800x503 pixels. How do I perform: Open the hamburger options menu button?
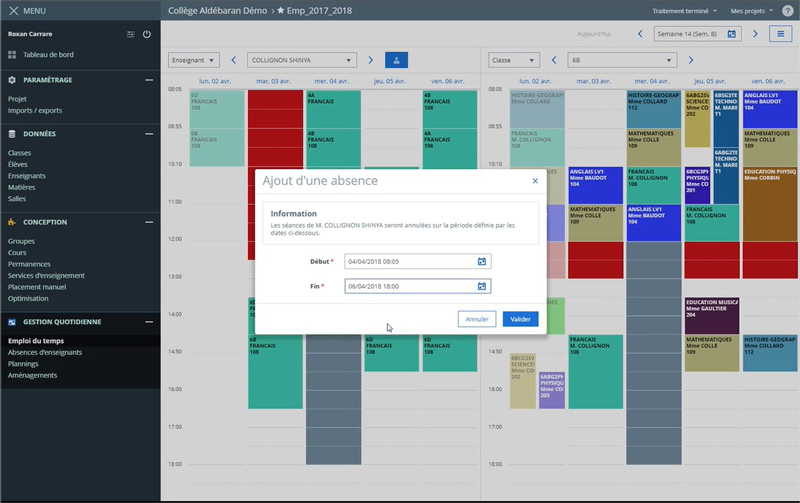point(781,34)
